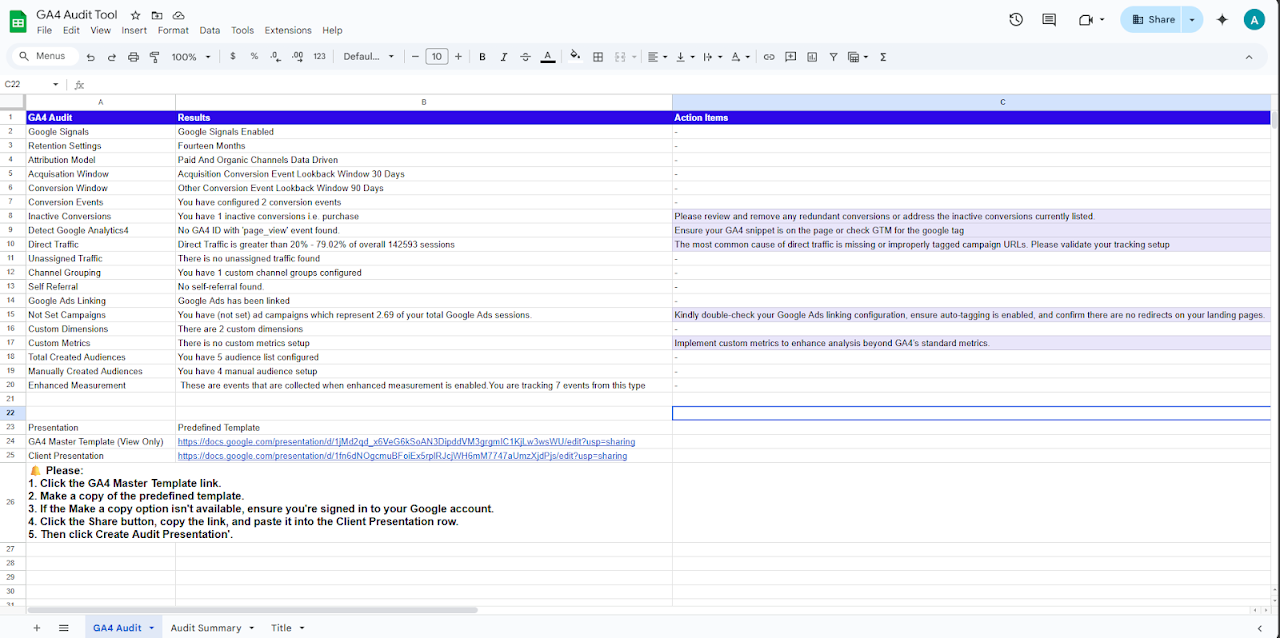Open the GA4 Master Template link
1280x638 pixels.
[x=406, y=441]
